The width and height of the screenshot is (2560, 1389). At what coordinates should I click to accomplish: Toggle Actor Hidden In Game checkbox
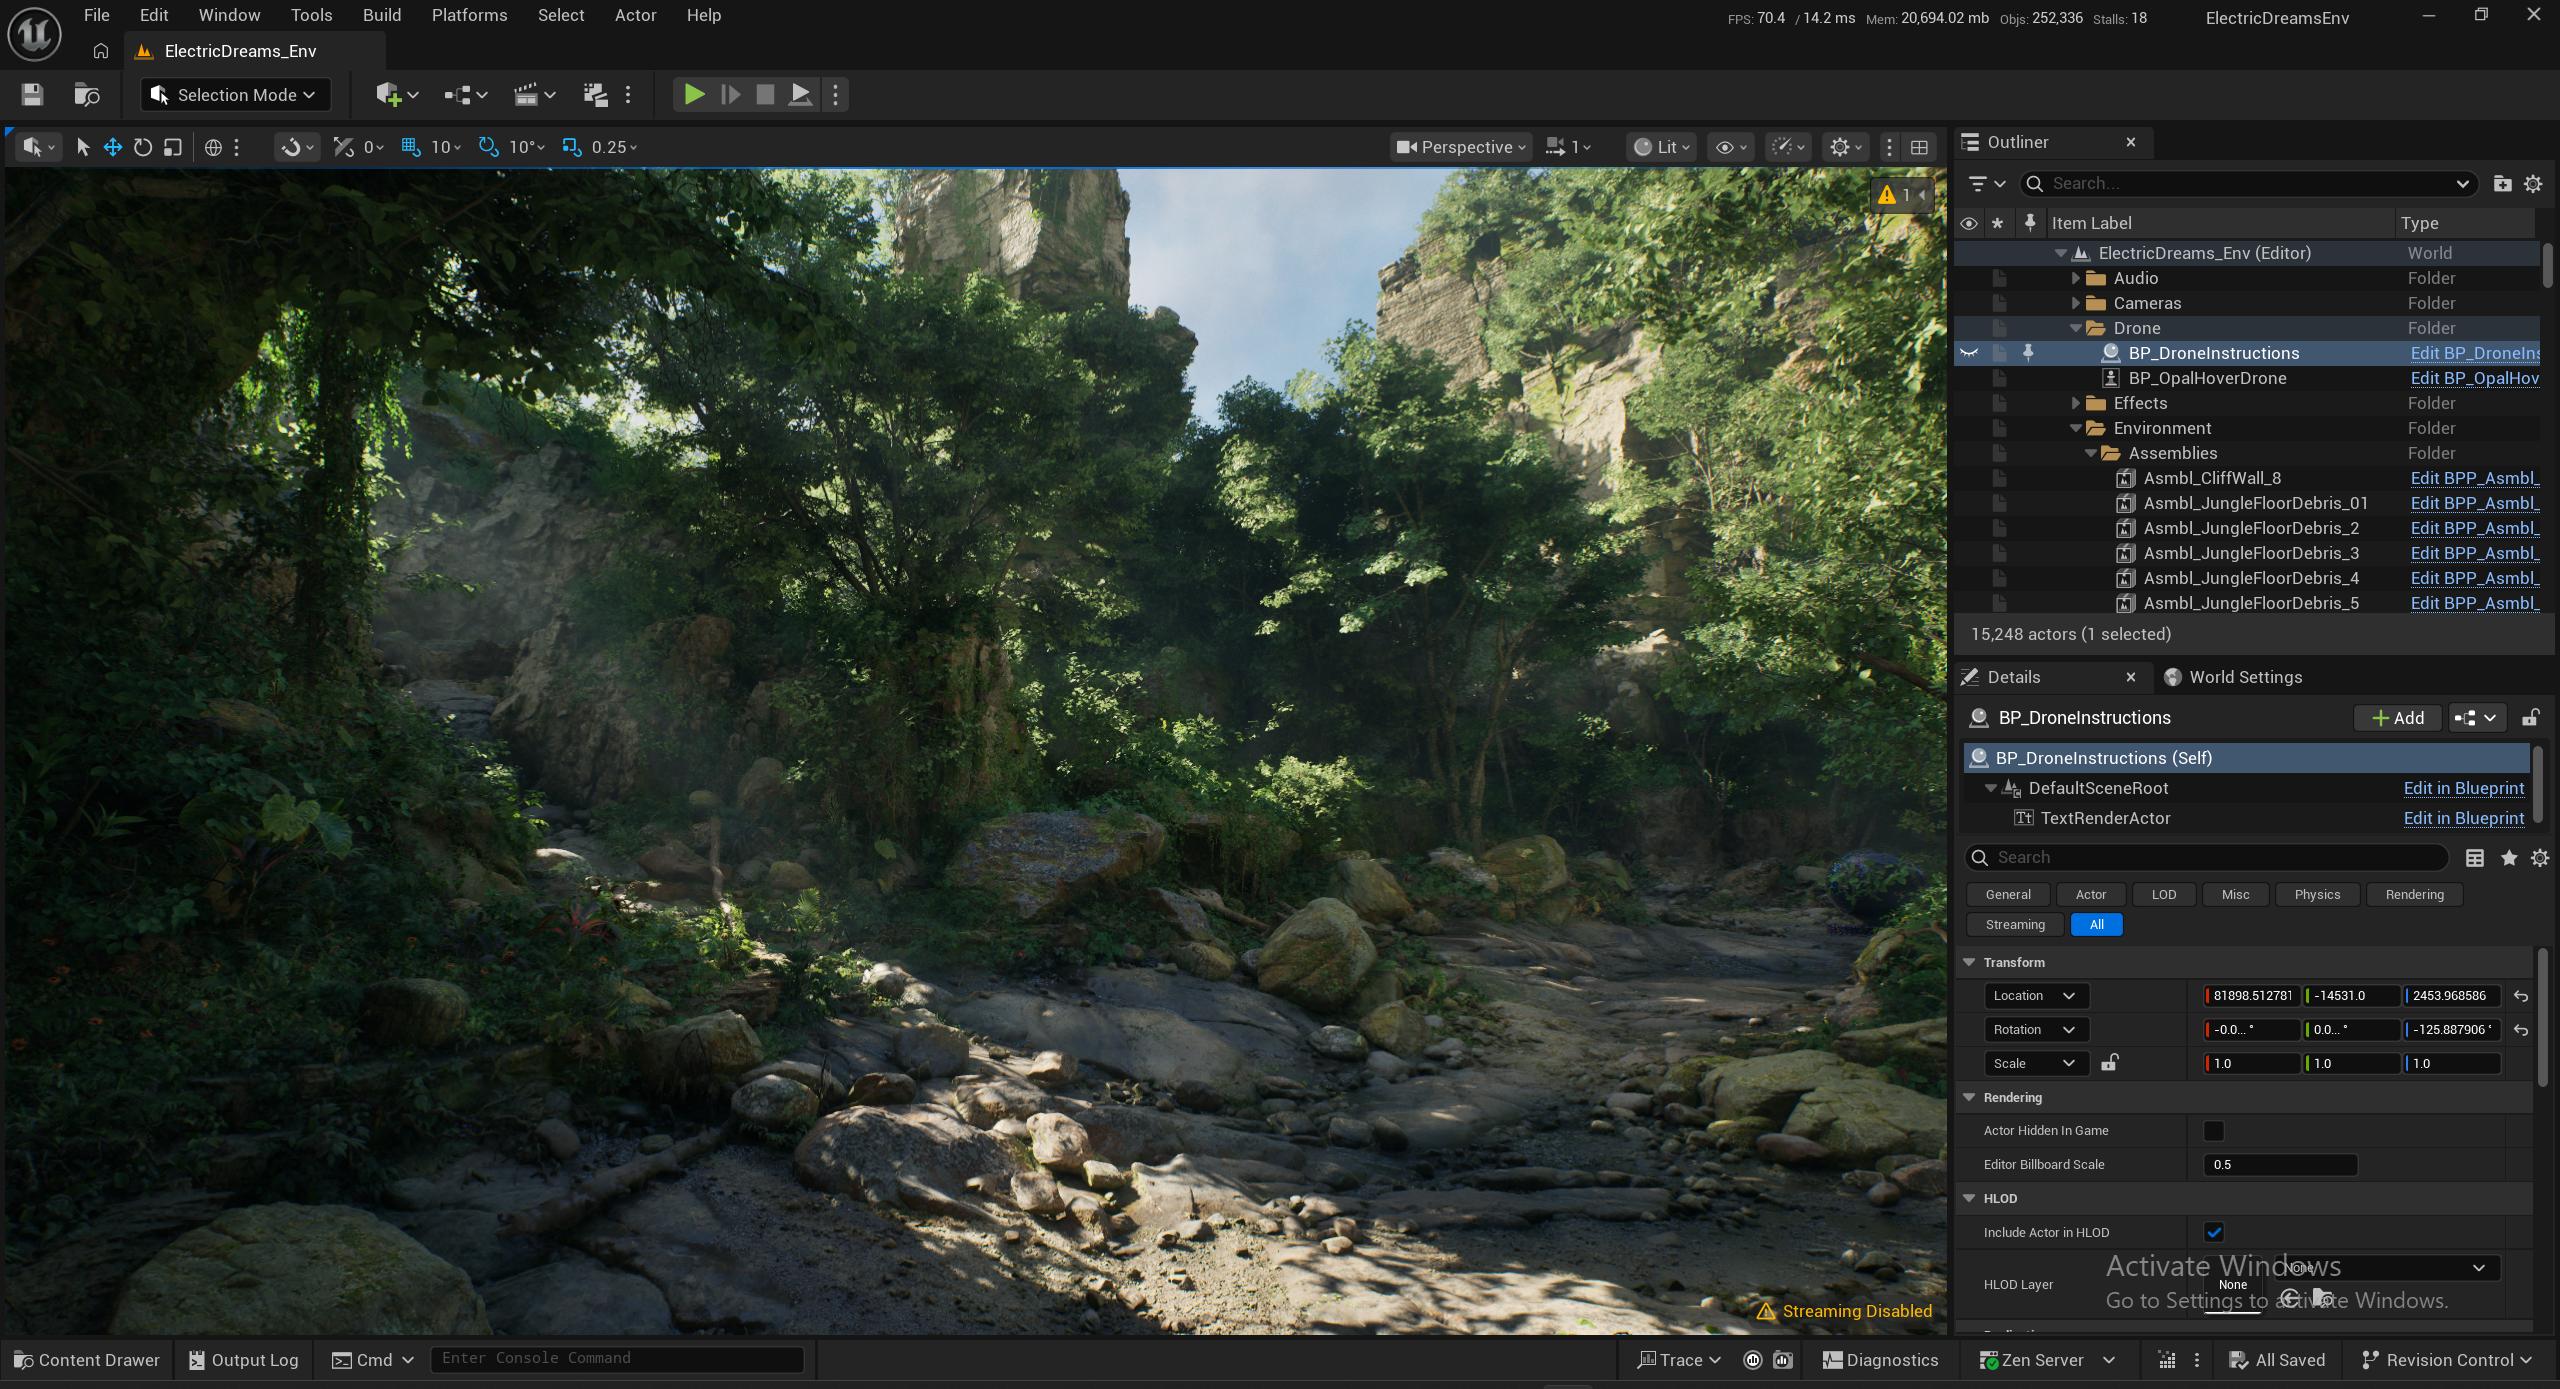[x=2214, y=1131]
